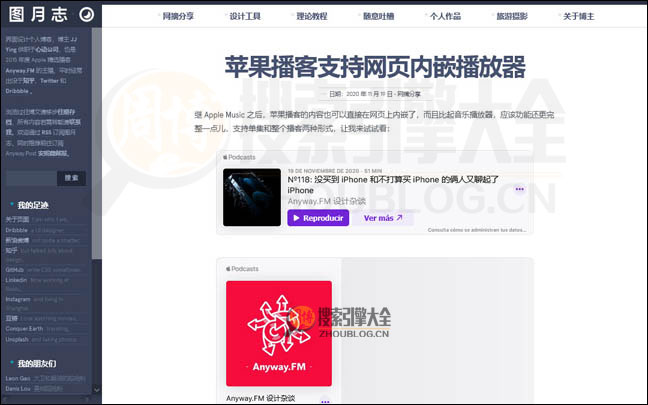Focus the sidebar search input field
The image size is (648, 405).
click(x=31, y=178)
